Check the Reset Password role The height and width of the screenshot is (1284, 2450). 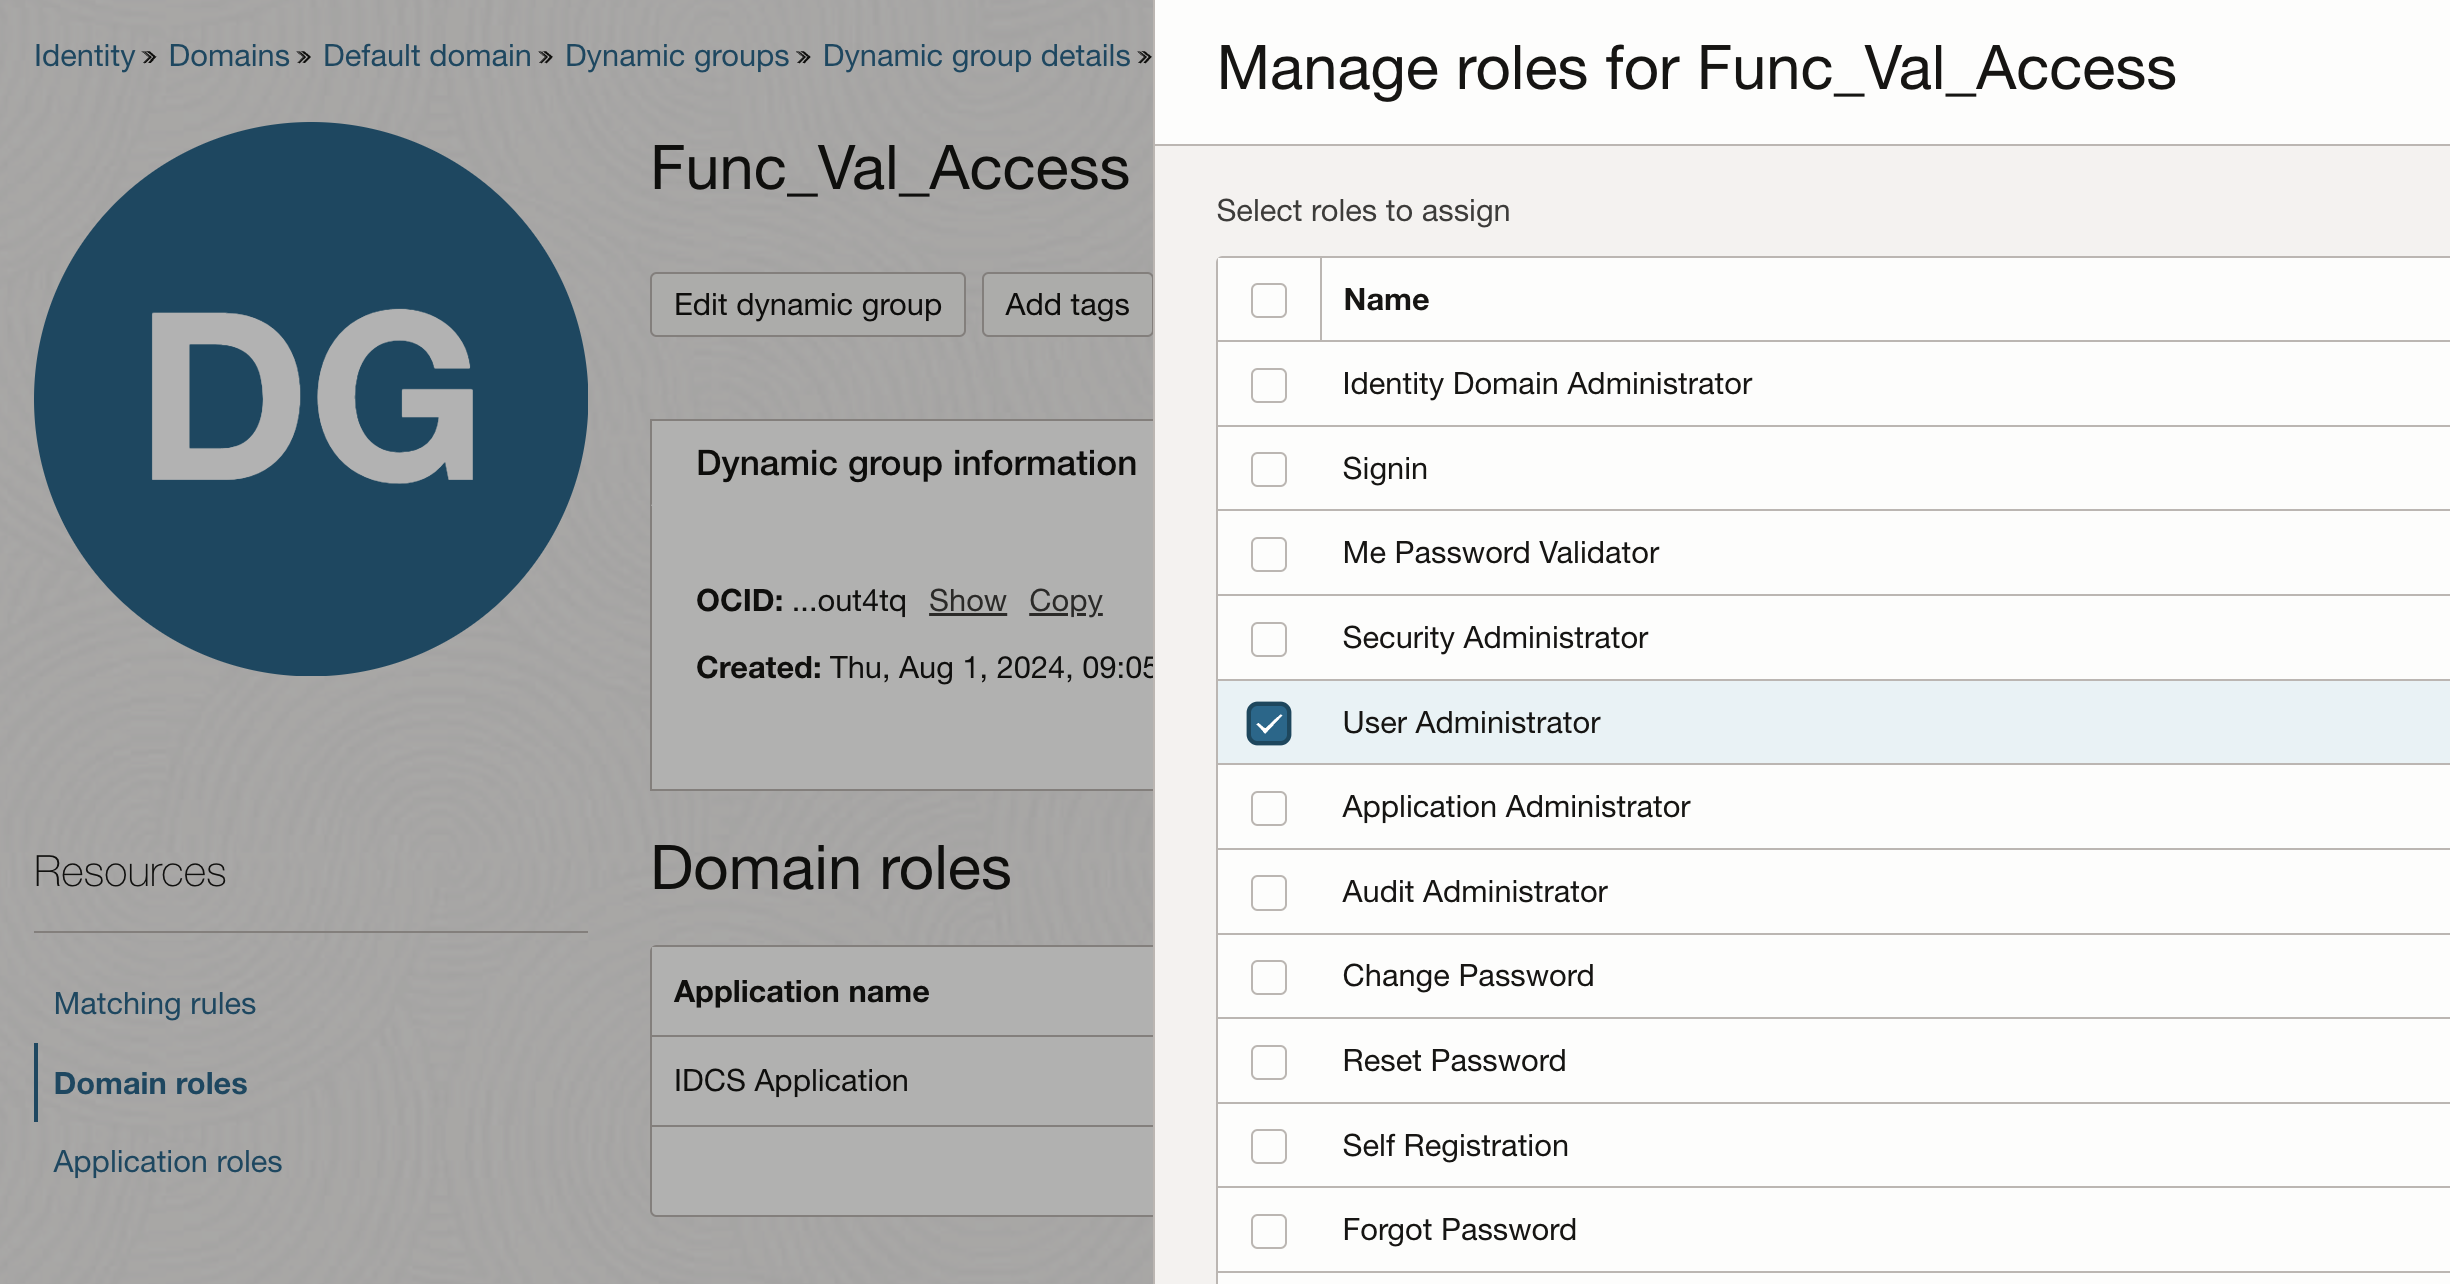1268,1061
